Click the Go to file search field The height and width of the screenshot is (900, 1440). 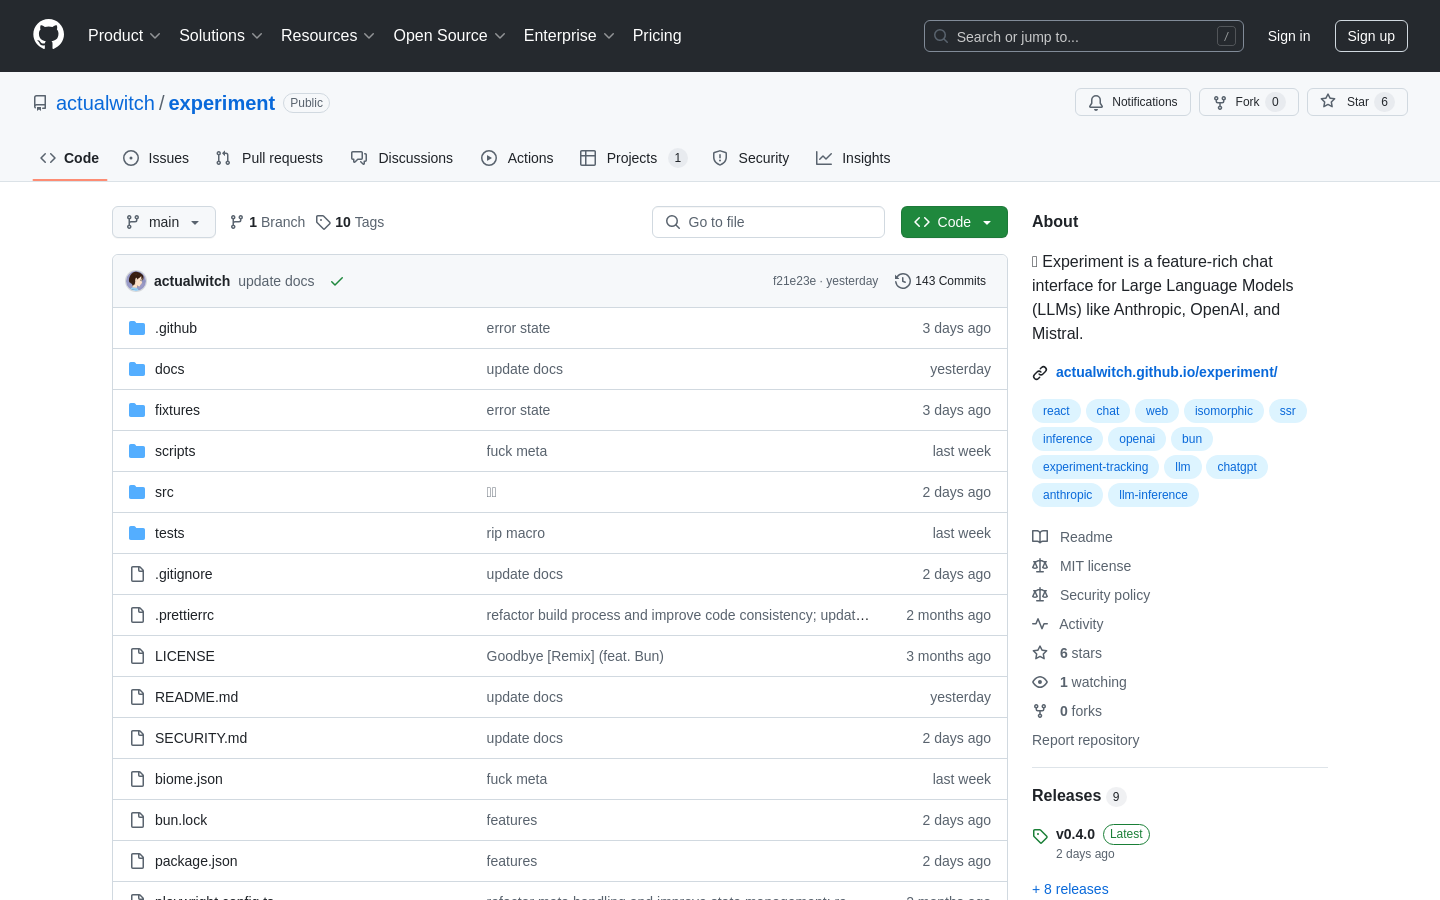[x=768, y=222]
